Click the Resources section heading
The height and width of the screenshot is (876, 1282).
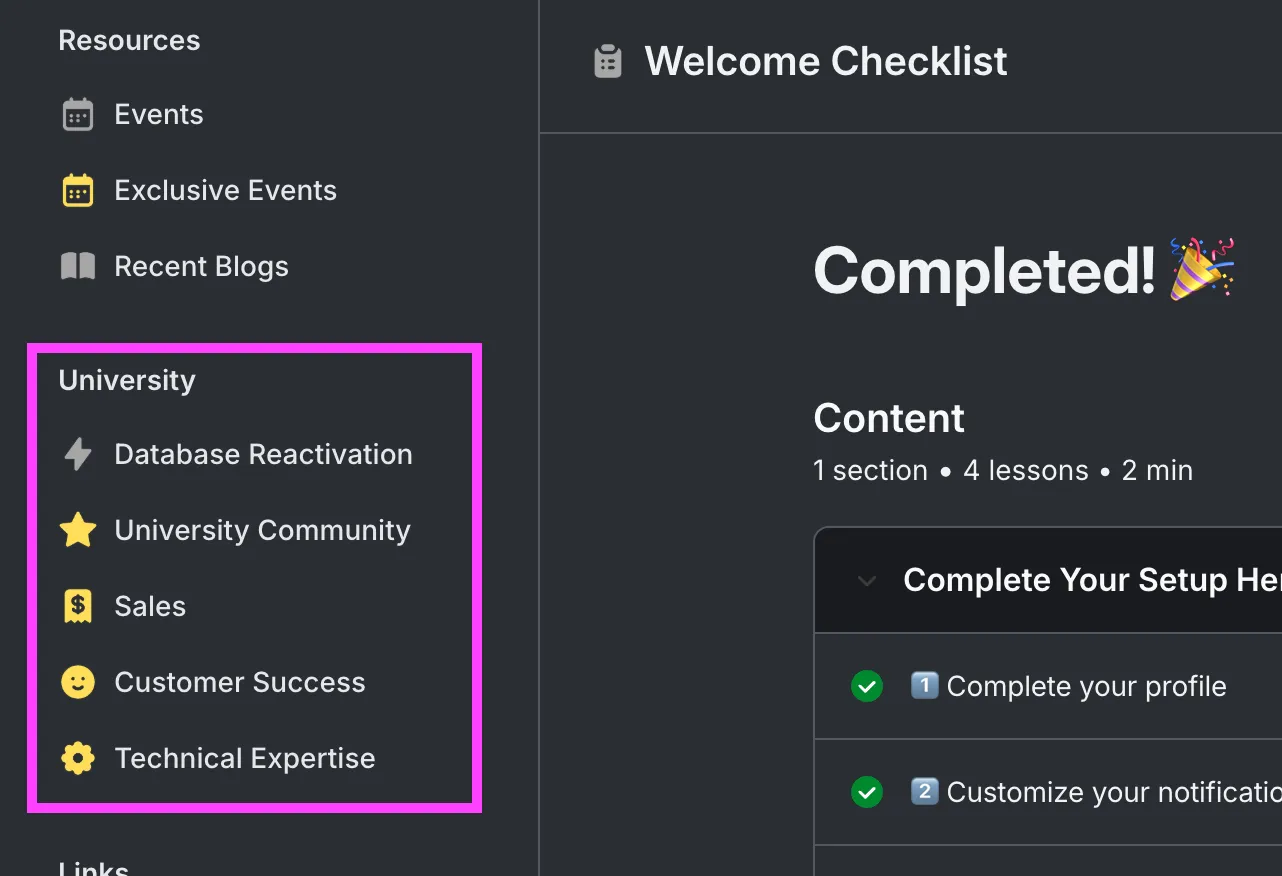(129, 41)
